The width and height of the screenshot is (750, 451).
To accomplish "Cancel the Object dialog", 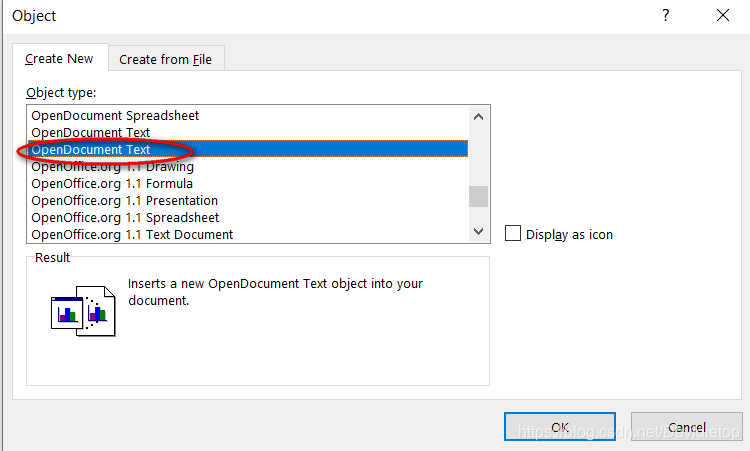I will click(687, 427).
